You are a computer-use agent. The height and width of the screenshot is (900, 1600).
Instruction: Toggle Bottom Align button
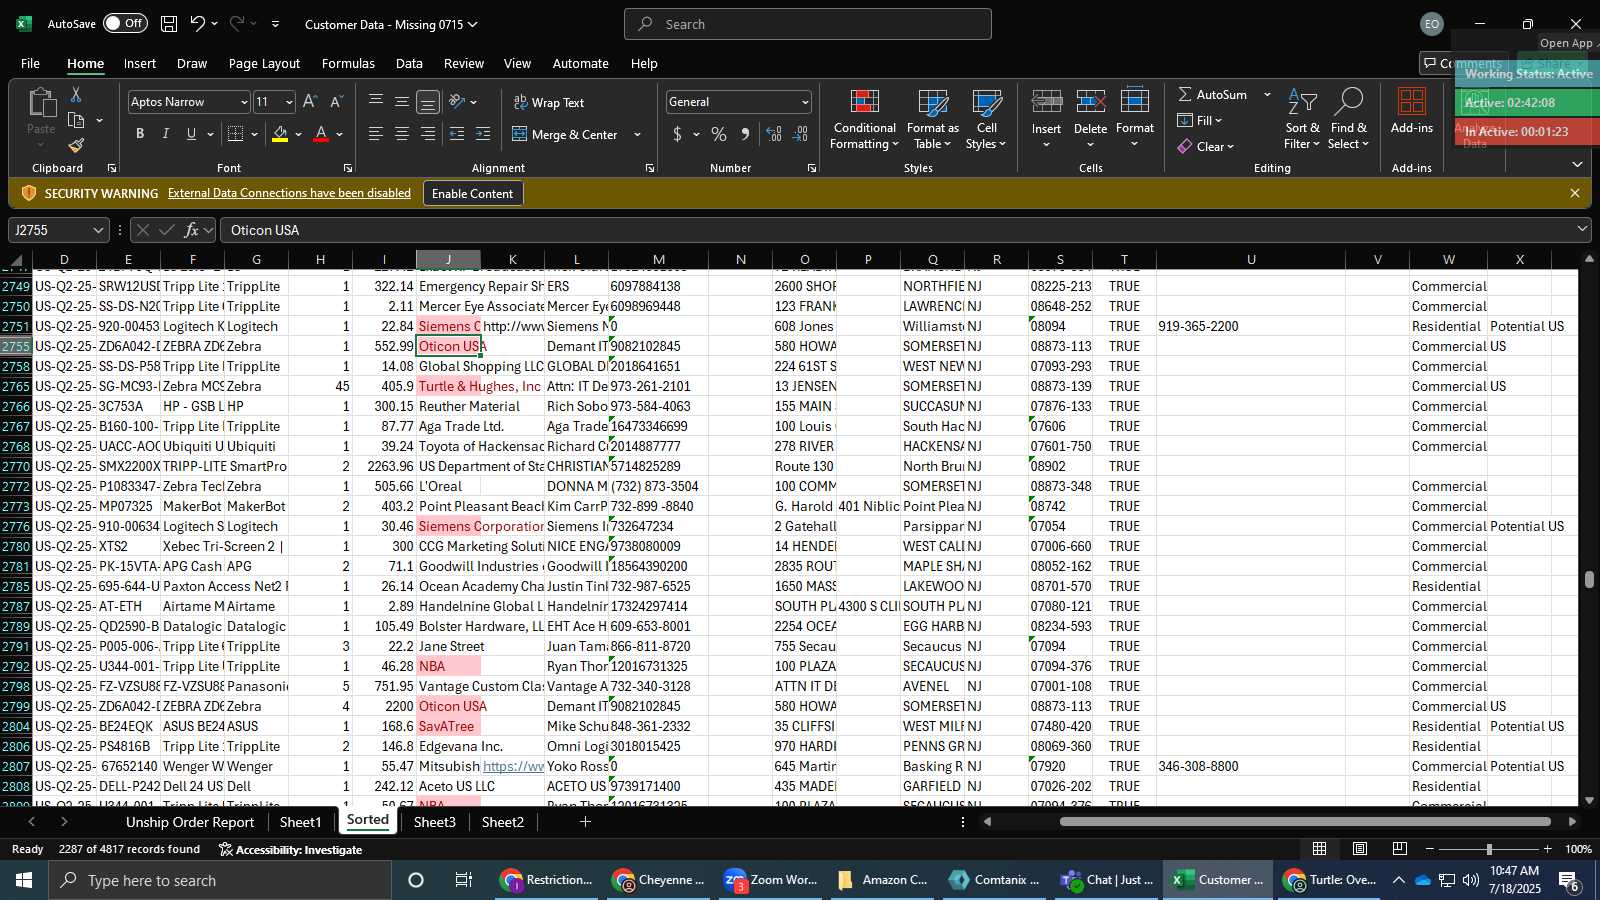(428, 102)
